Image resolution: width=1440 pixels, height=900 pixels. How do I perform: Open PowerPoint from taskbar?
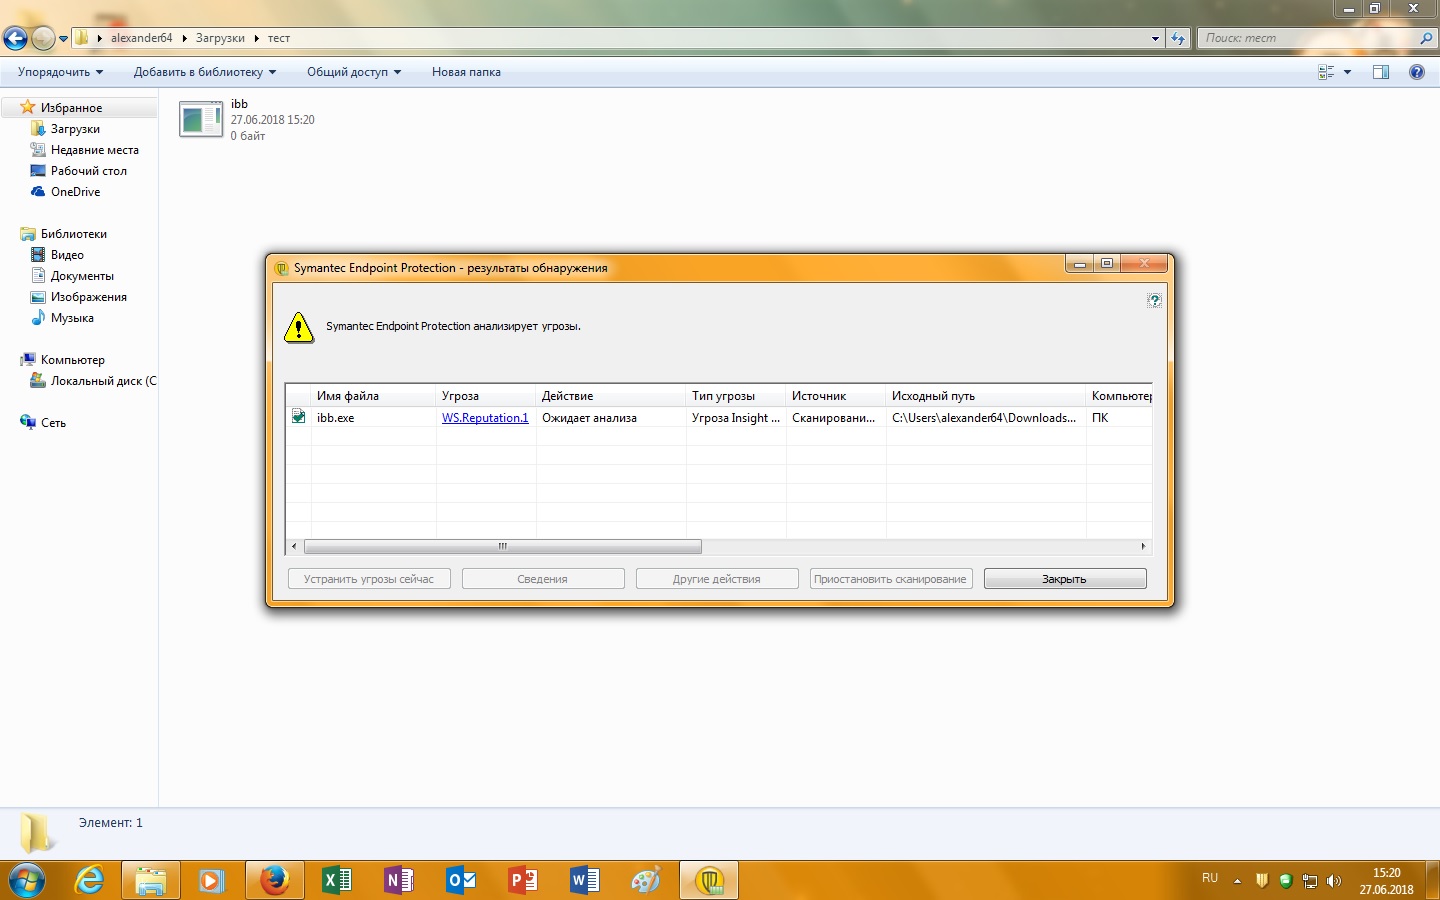pyautogui.click(x=523, y=880)
